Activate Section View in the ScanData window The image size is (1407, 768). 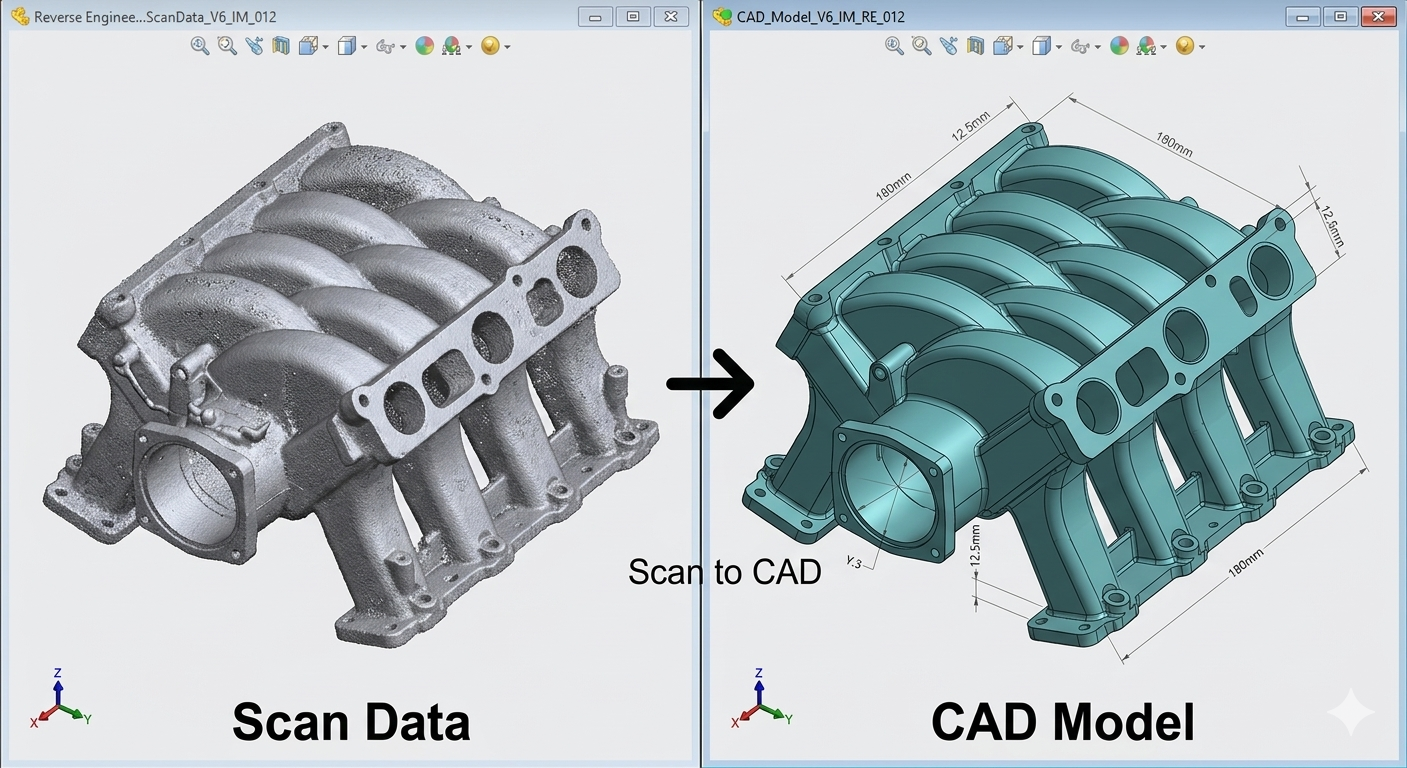tap(280, 46)
